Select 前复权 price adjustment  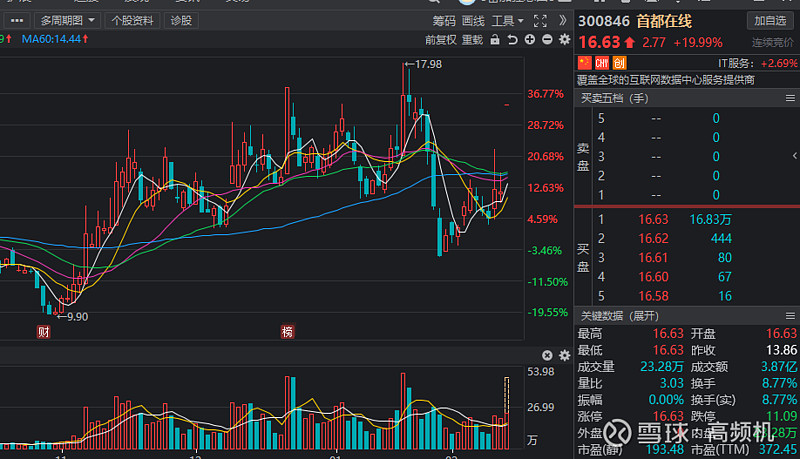441,40
